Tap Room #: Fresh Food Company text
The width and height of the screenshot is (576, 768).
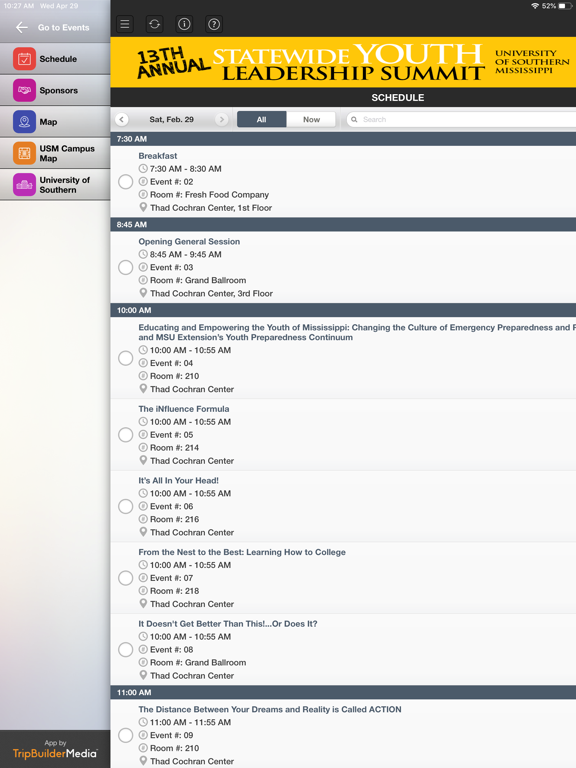point(210,194)
